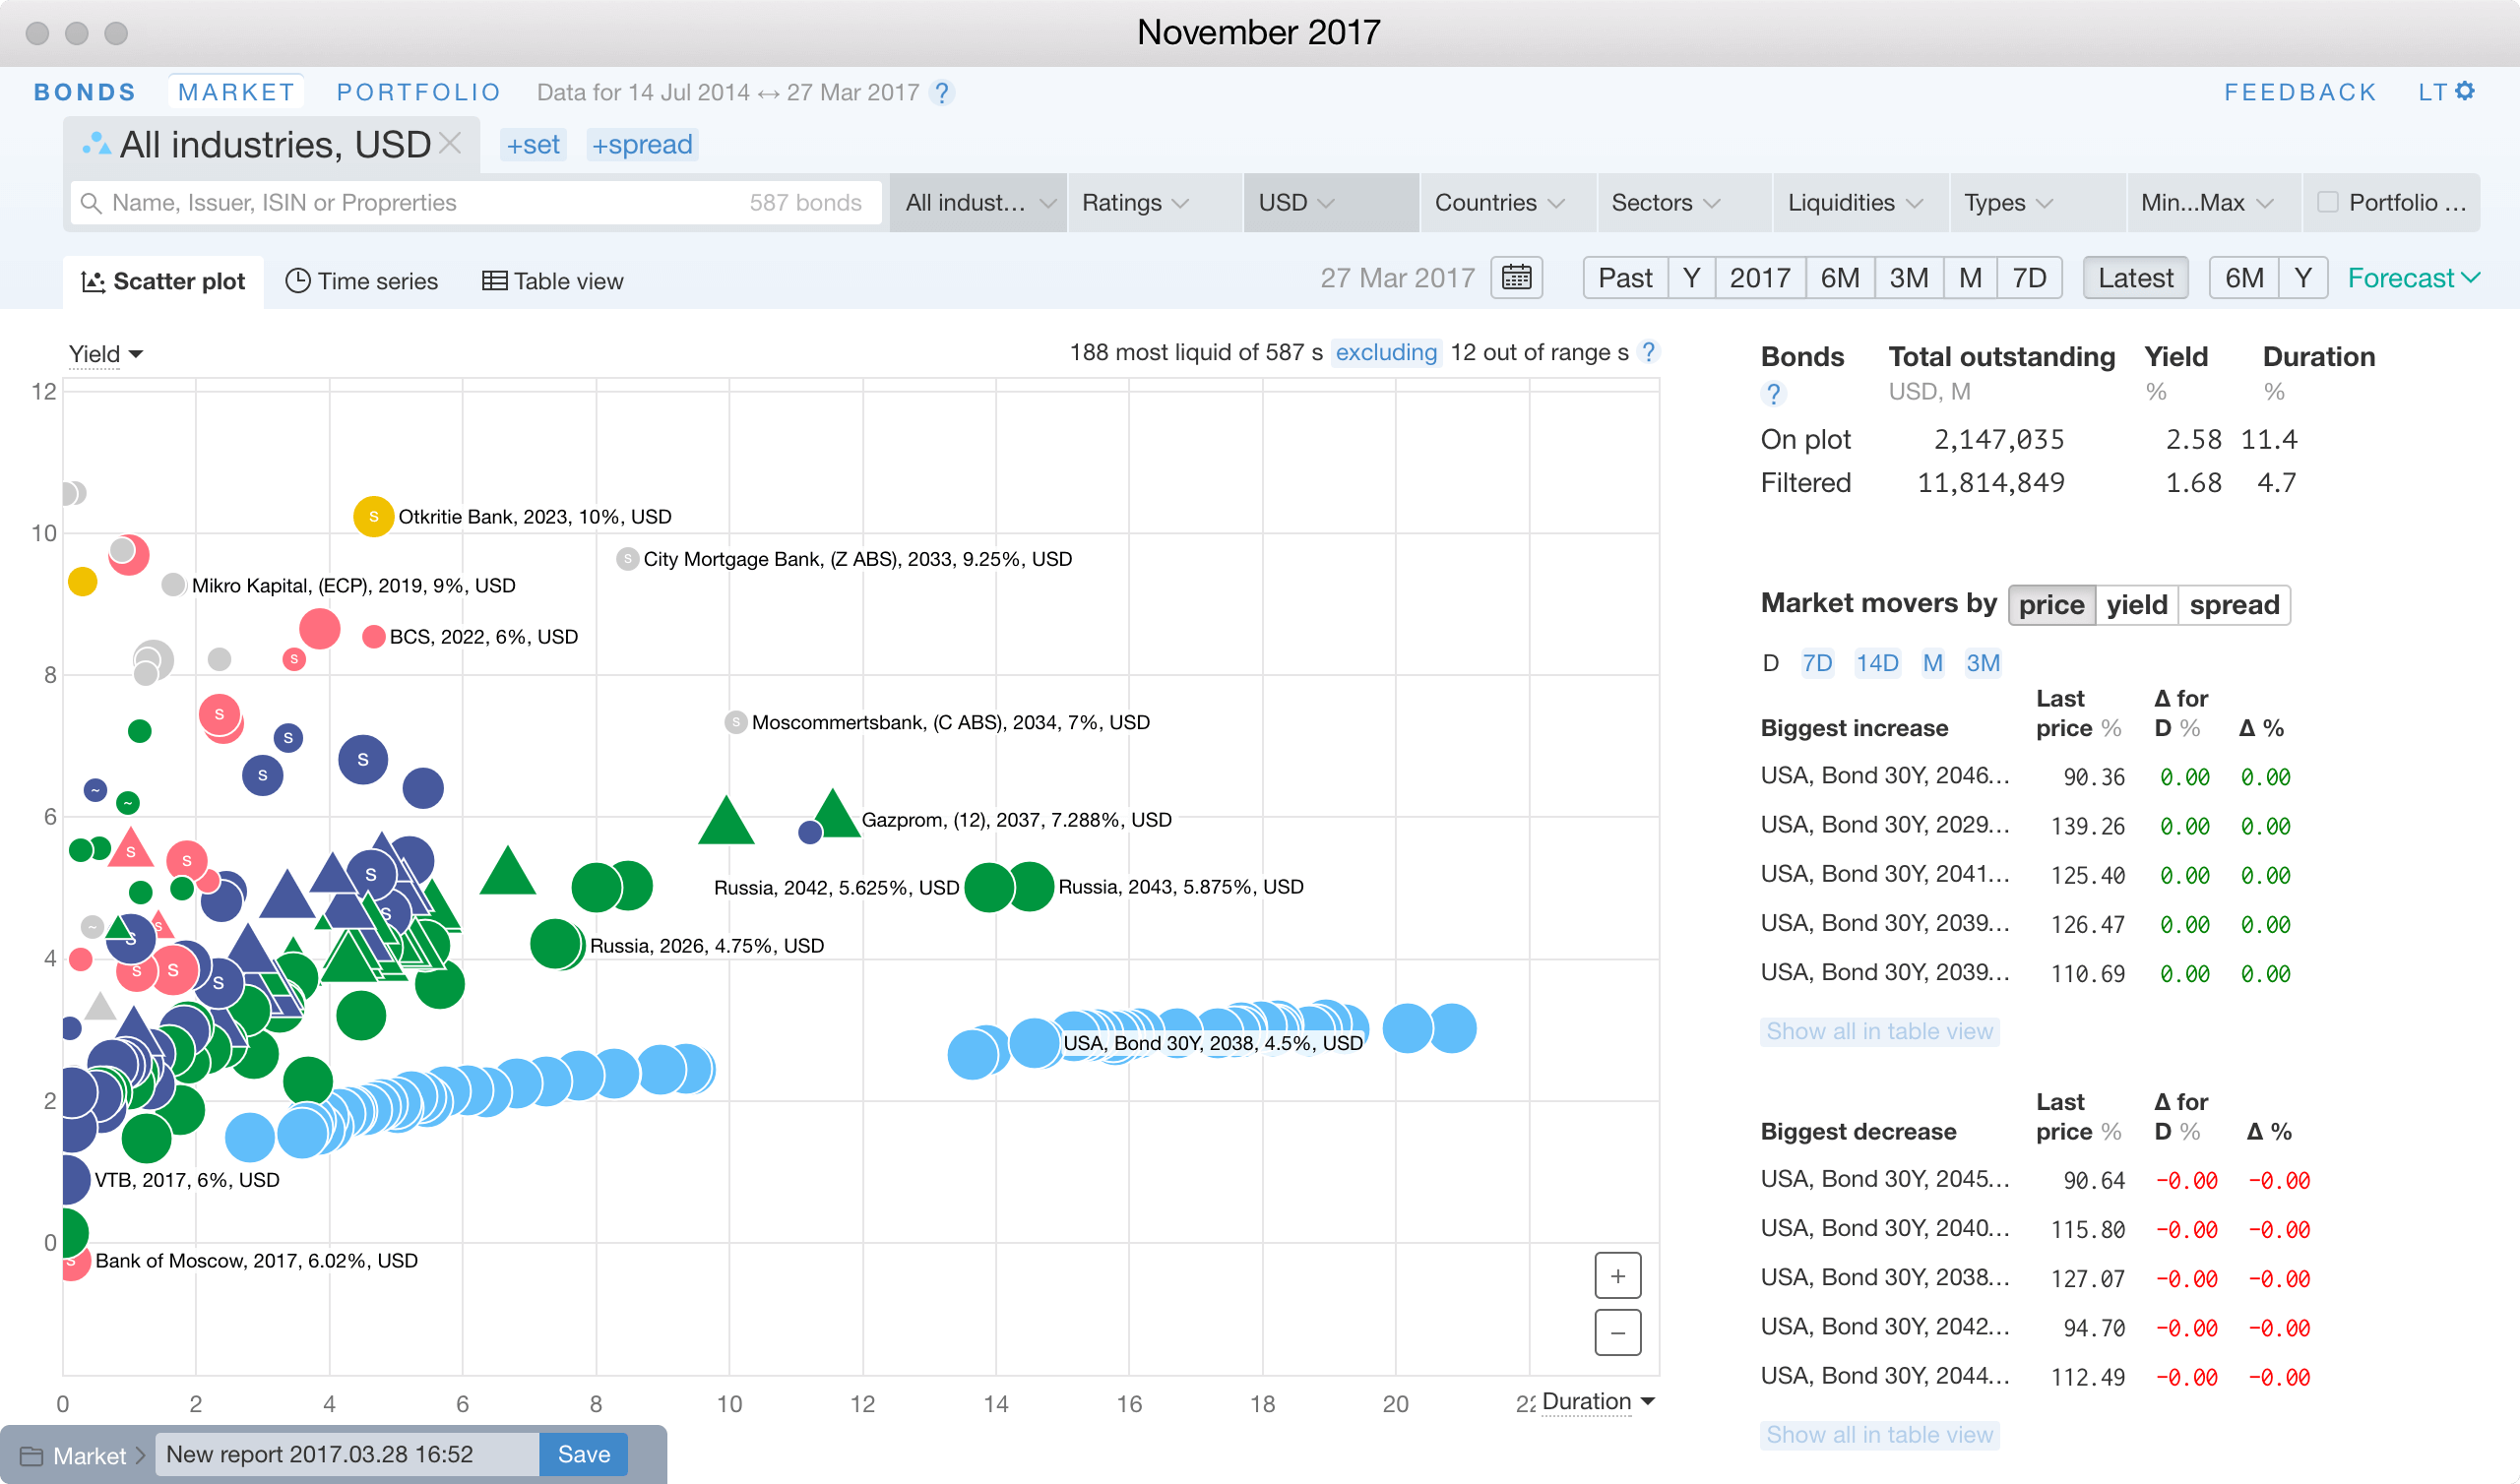Screen dimensions: 2520x1484
Task: Select the 14D market movers period
Action: (1877, 663)
